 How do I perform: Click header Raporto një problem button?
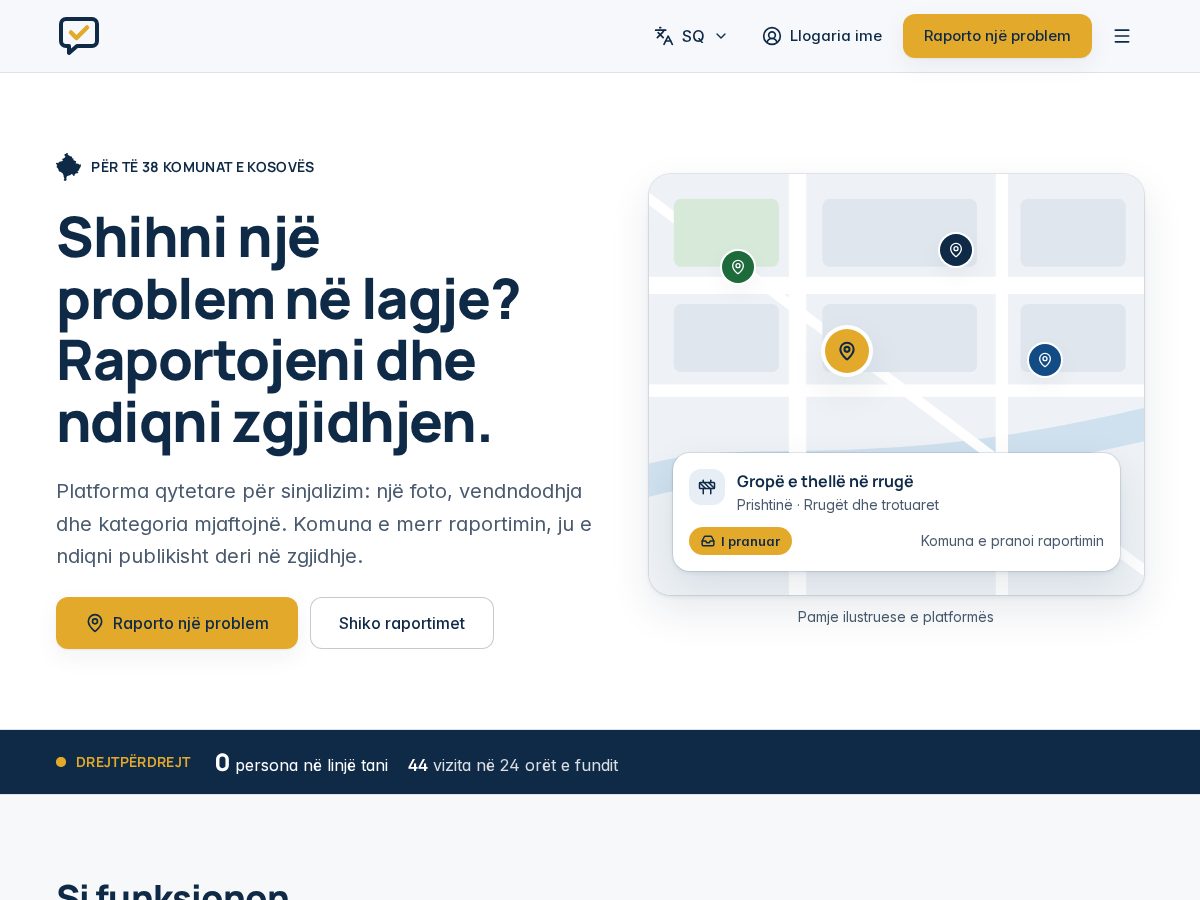(x=997, y=36)
